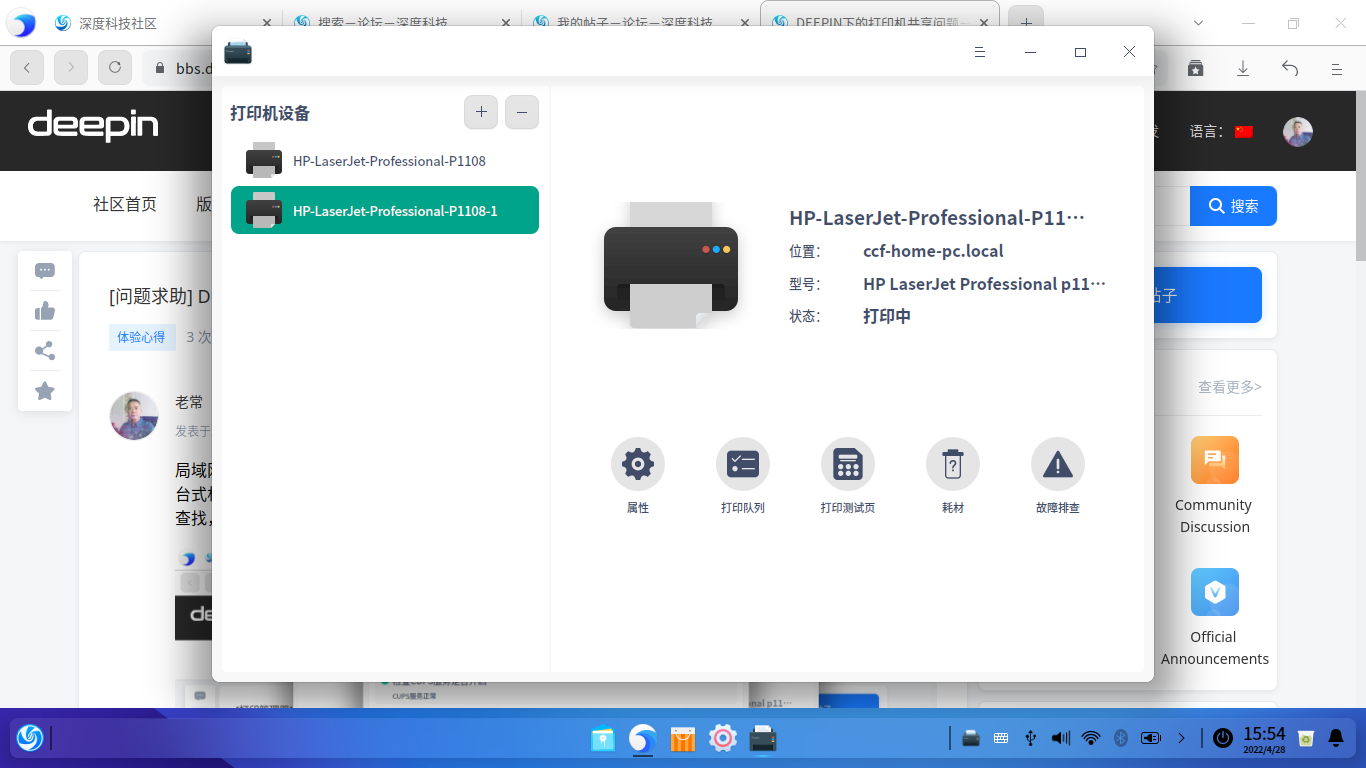1366x768 pixels.
Task: Click the blue 搜索 search button
Action: [x=1233, y=206]
